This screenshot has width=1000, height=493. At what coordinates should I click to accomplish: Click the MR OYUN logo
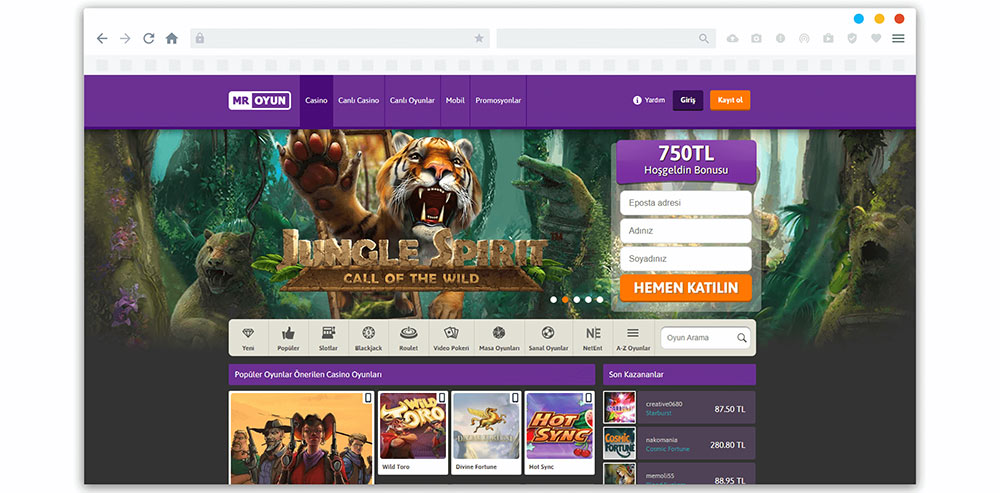(x=260, y=100)
